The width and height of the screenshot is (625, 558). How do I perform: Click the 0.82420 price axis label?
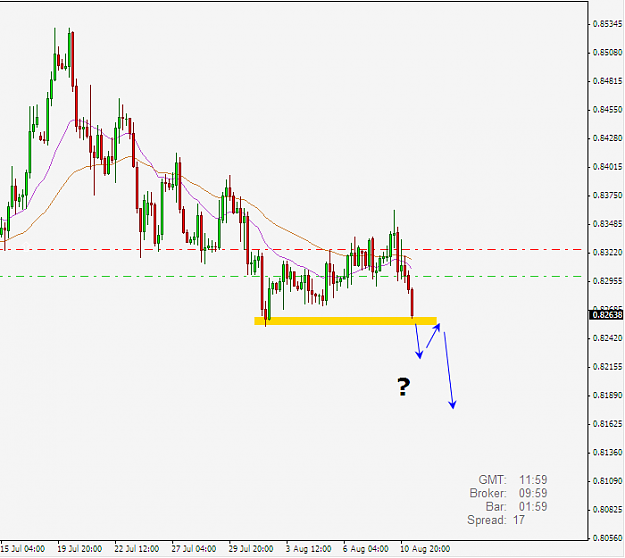pyautogui.click(x=607, y=338)
